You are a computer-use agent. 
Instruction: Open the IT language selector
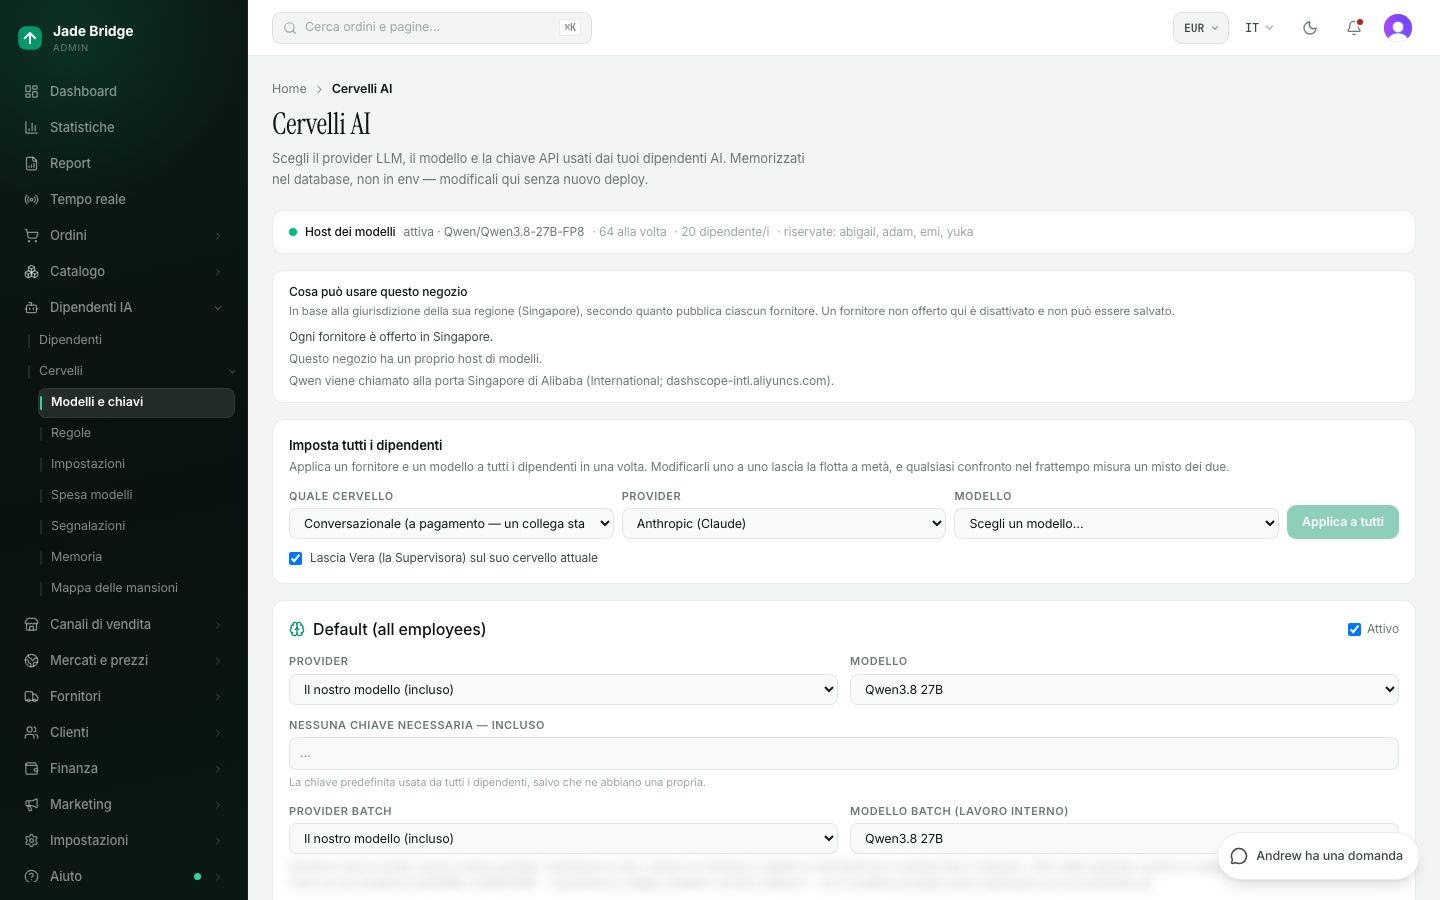(1259, 28)
